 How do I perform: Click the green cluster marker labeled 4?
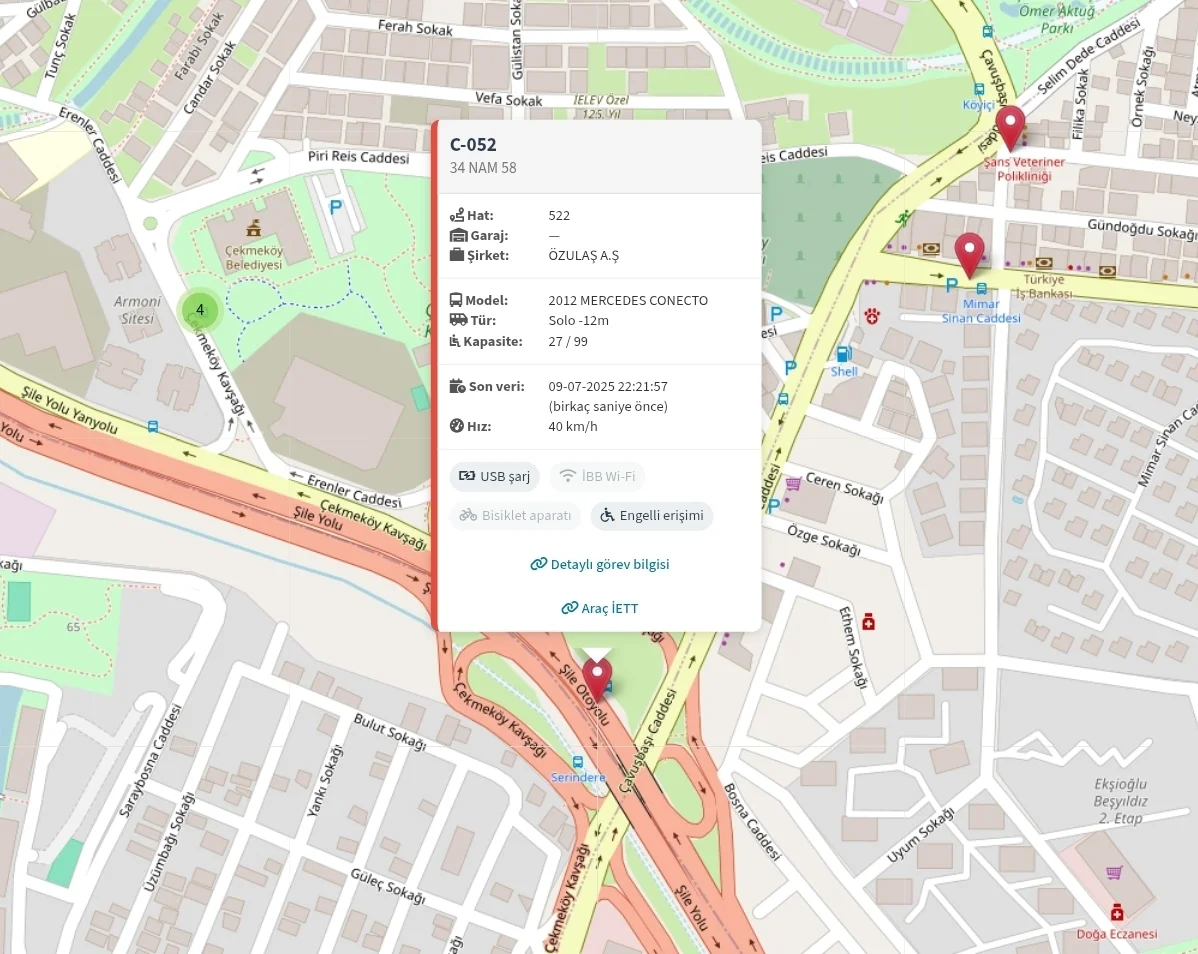click(x=200, y=310)
